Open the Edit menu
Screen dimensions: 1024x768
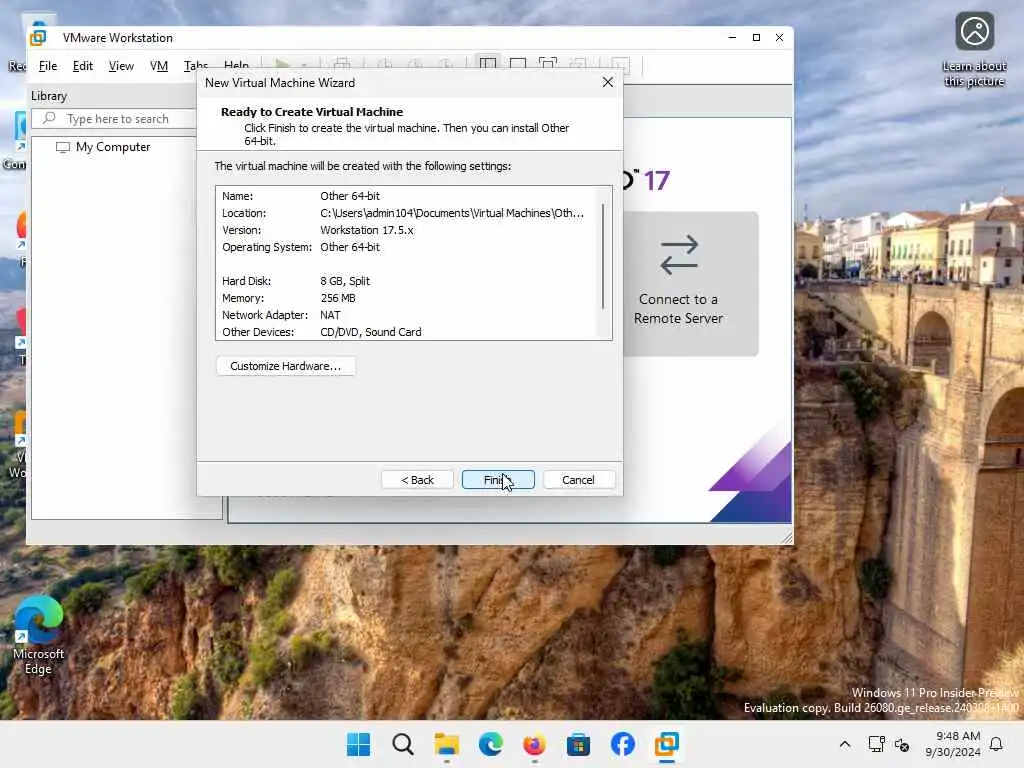coord(82,66)
